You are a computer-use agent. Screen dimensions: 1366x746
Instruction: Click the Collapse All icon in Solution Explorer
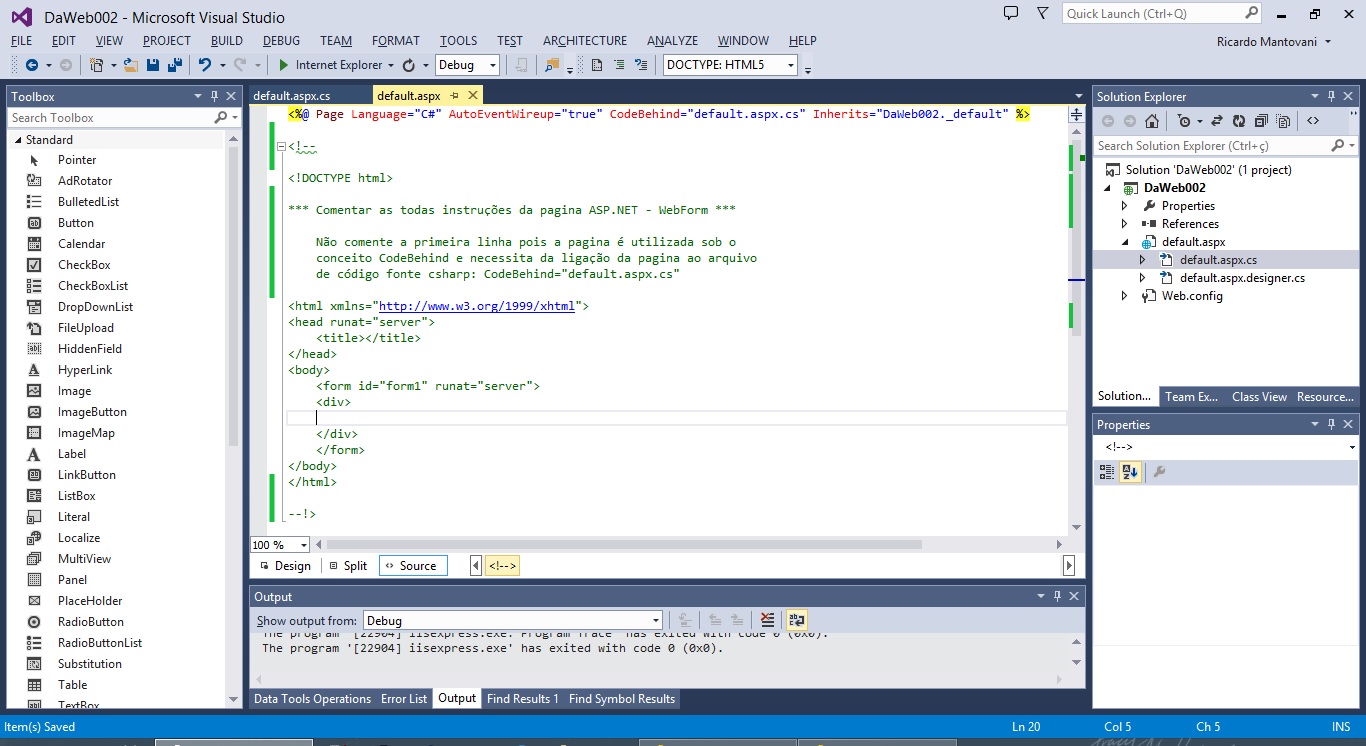pos(1260,121)
